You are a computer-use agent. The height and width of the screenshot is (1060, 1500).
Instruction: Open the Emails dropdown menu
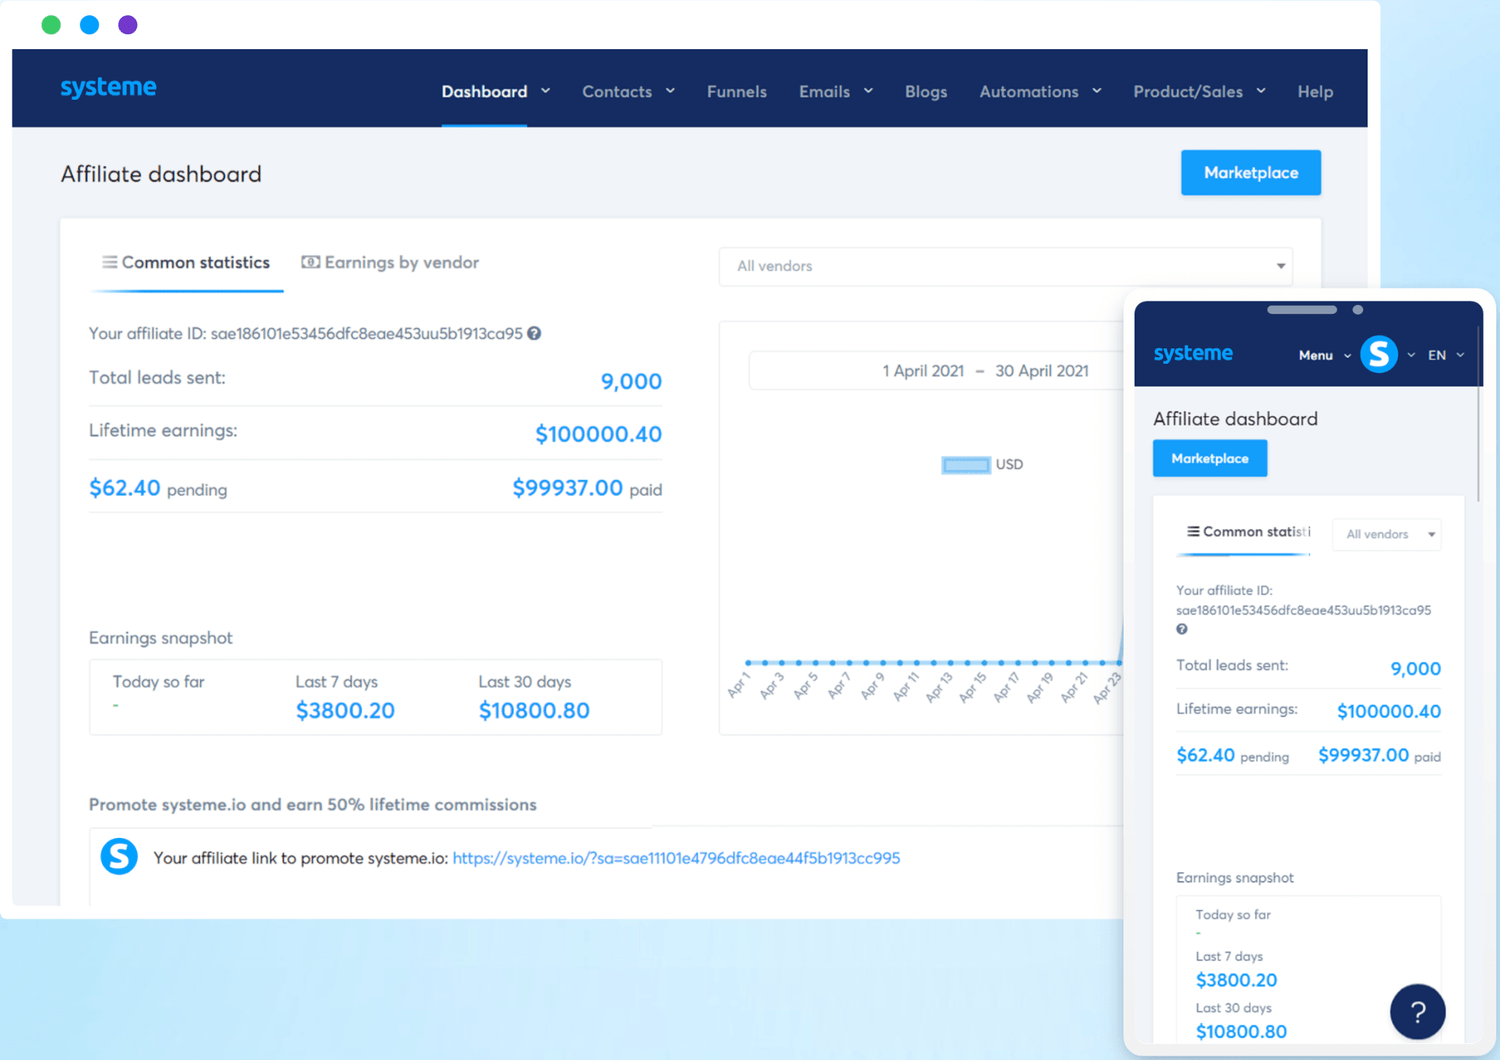coord(836,92)
